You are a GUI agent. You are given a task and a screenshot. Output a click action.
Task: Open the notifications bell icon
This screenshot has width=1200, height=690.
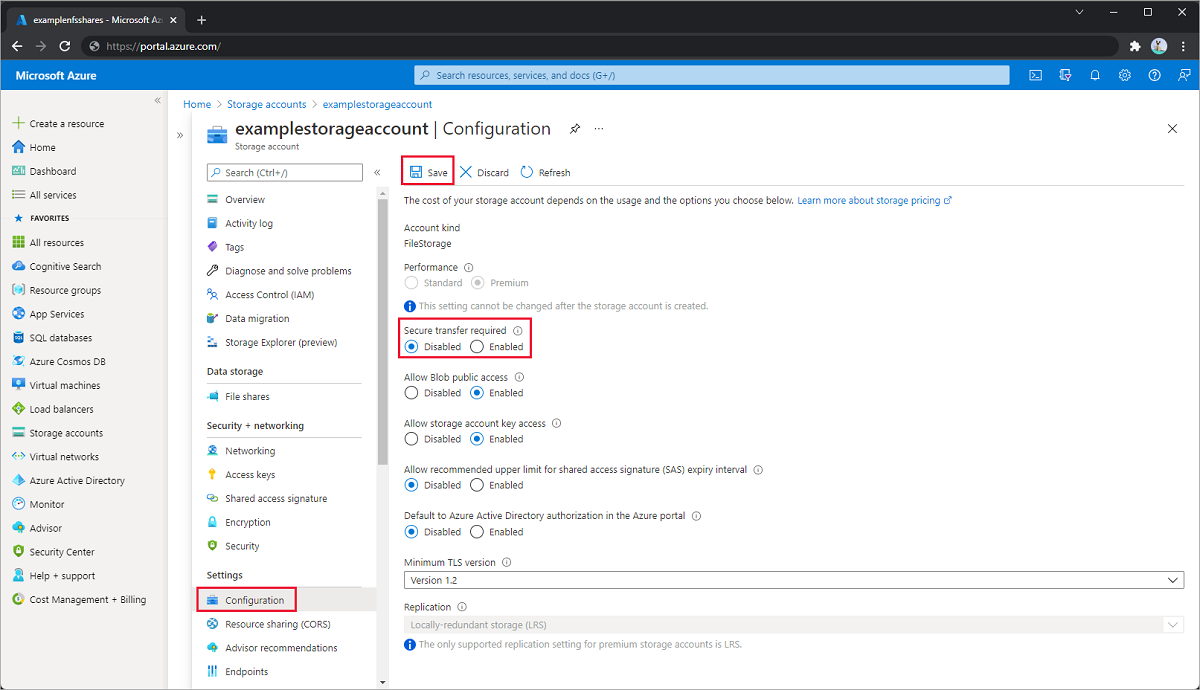click(x=1095, y=75)
